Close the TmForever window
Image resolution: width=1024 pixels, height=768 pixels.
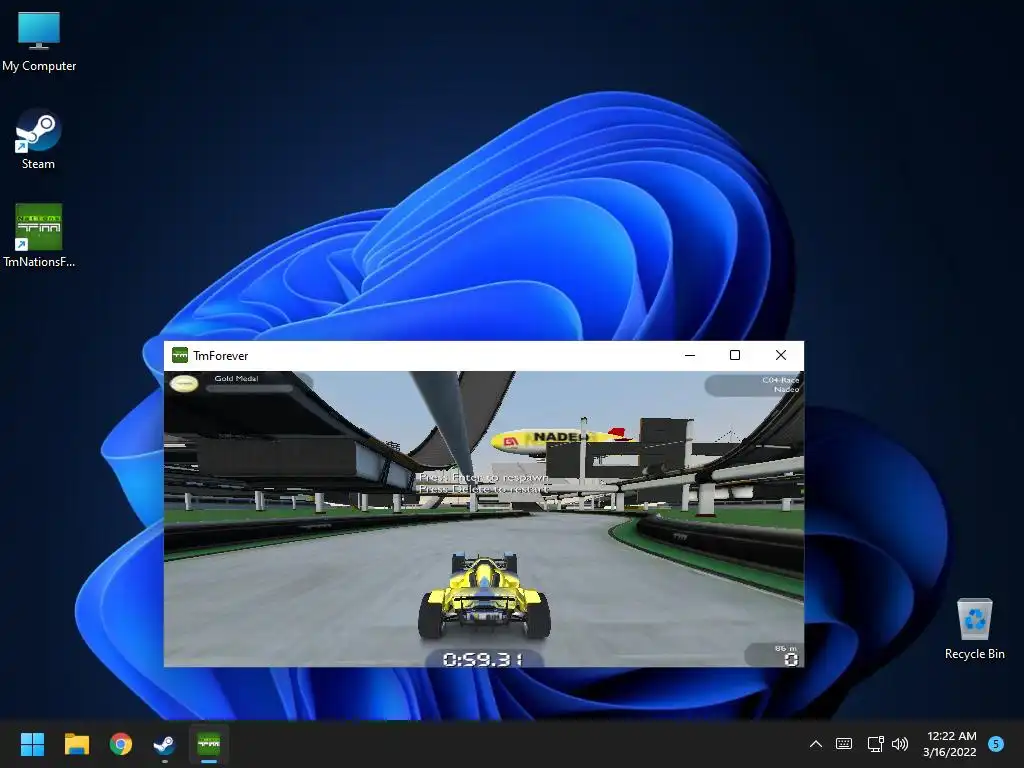781,355
